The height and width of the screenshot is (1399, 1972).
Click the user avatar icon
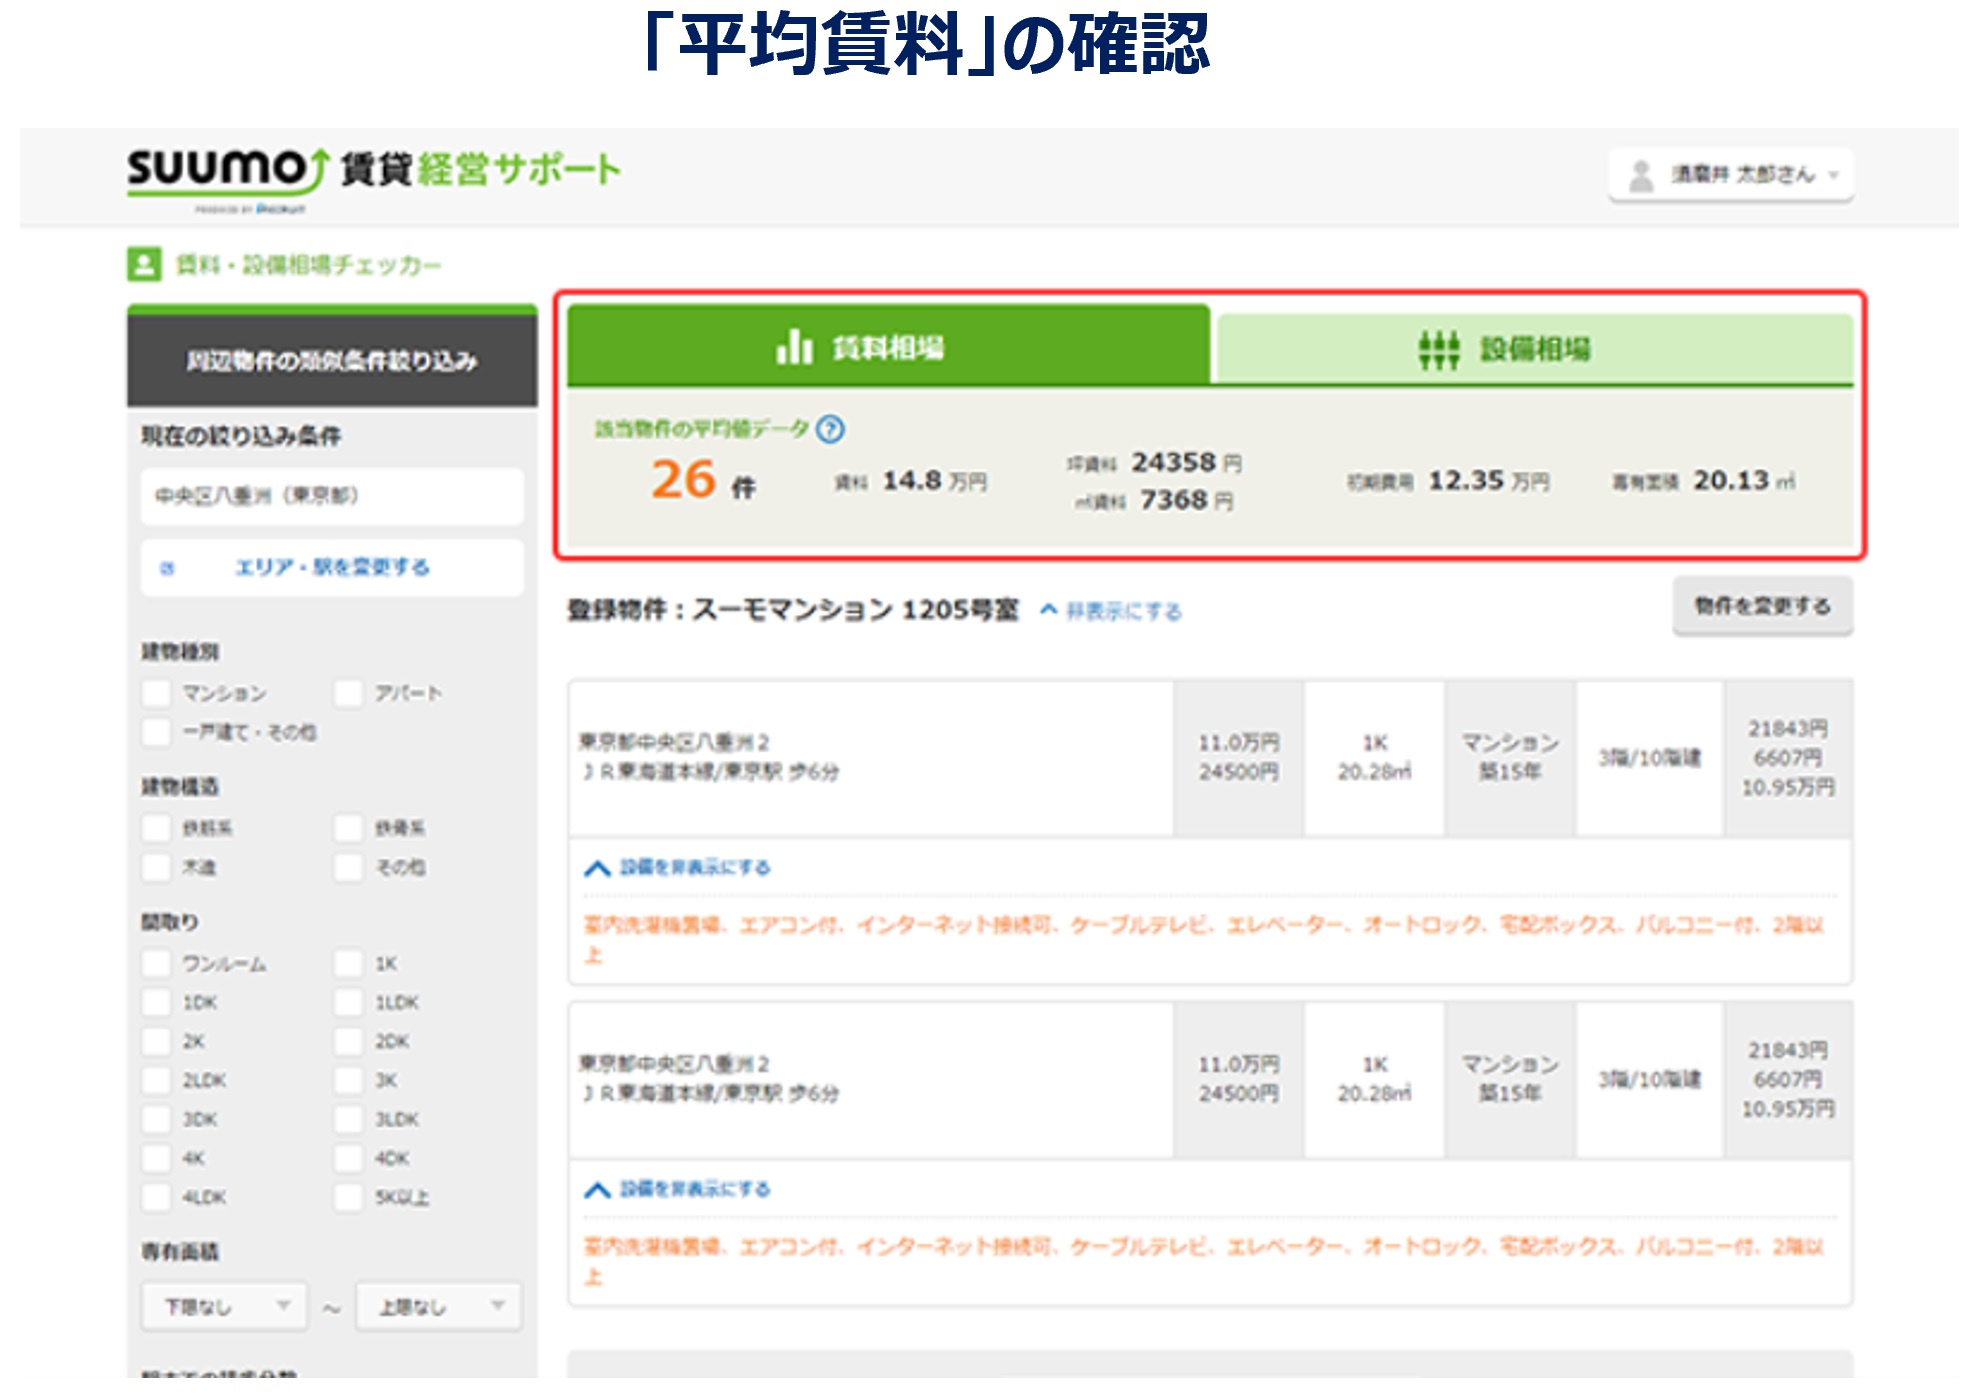1640,175
